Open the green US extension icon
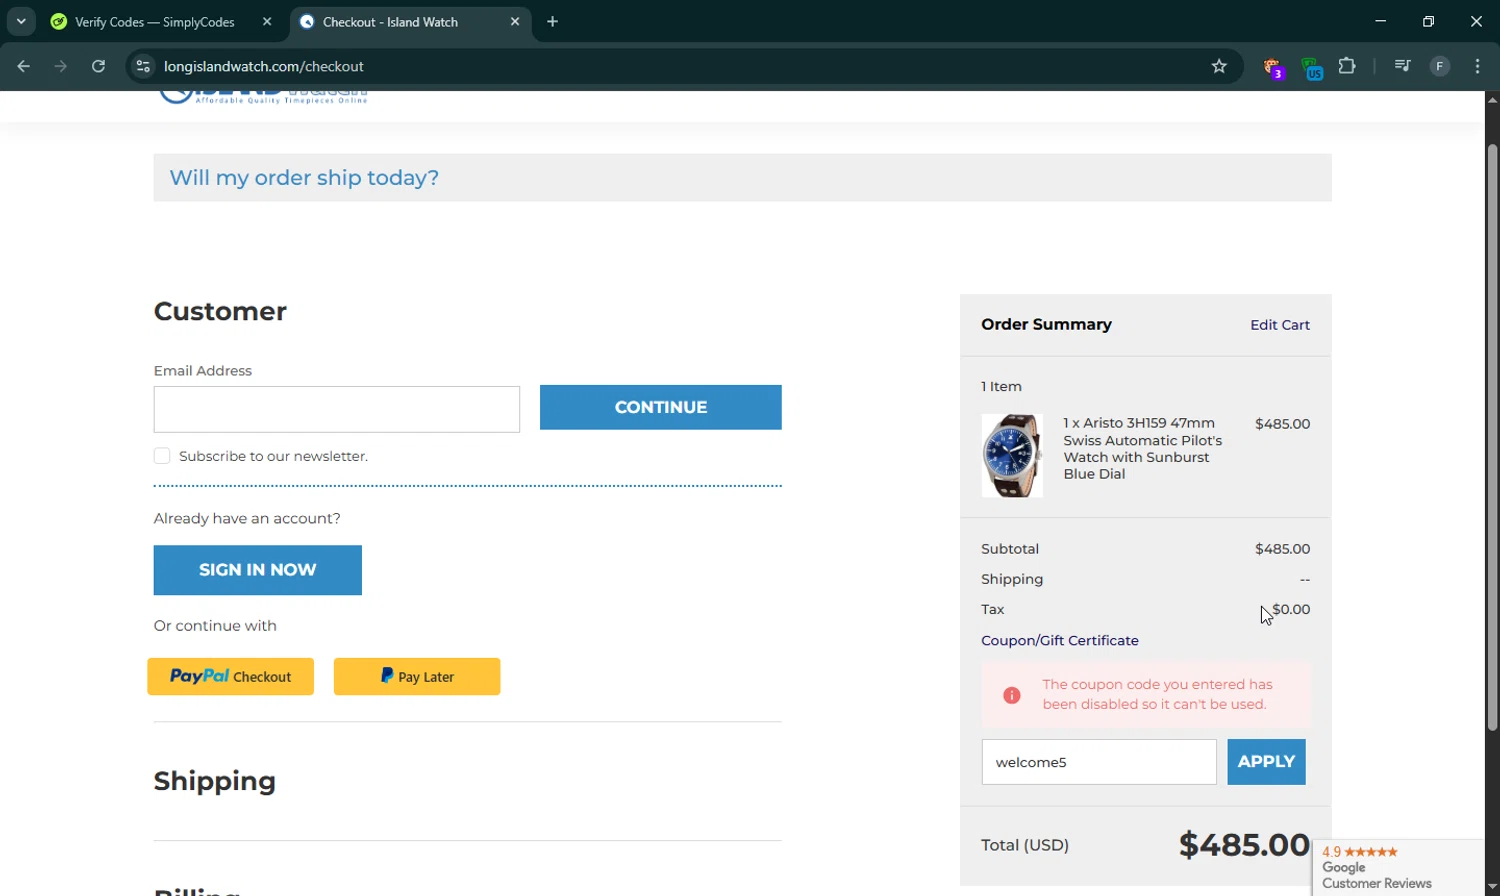 [x=1311, y=68]
